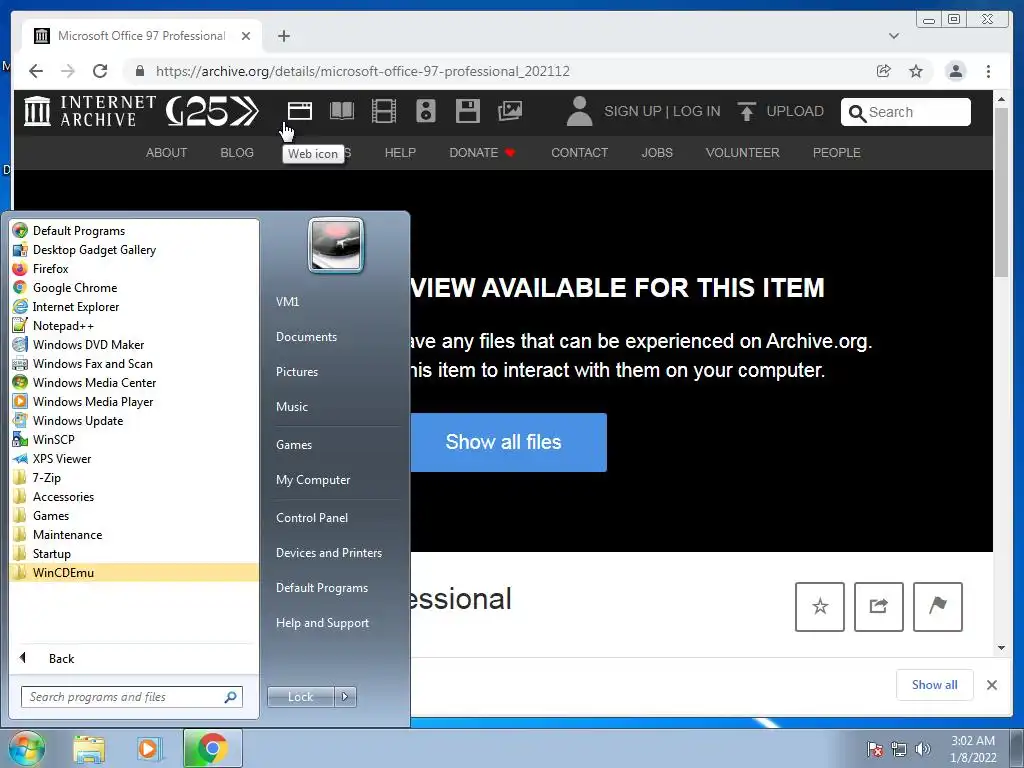The width and height of the screenshot is (1024, 768).
Task: Click the user avatar icon beside Sign Up
Action: [579, 111]
